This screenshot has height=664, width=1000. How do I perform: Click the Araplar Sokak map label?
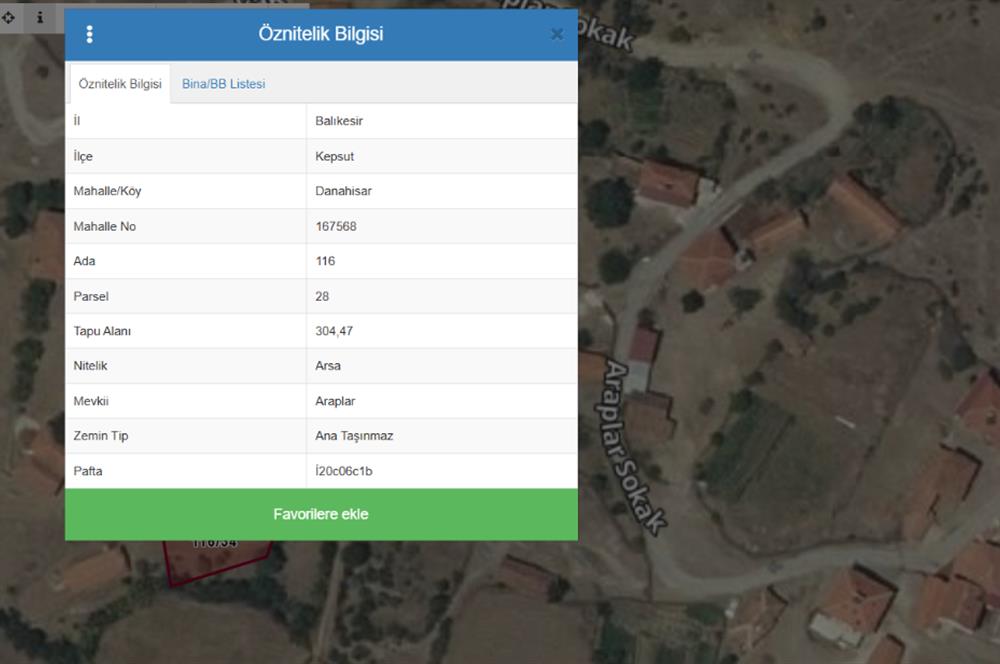point(630,448)
